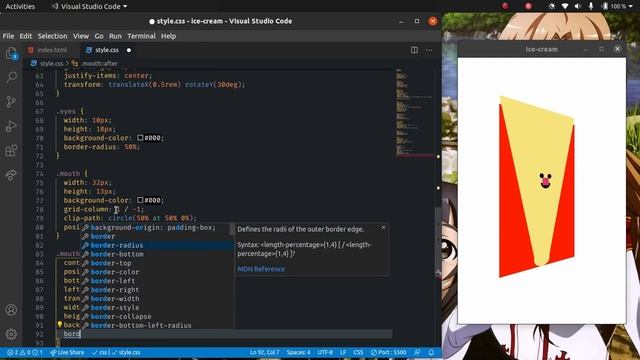Click .mouth:after in the breadcrumb

(x=99, y=64)
